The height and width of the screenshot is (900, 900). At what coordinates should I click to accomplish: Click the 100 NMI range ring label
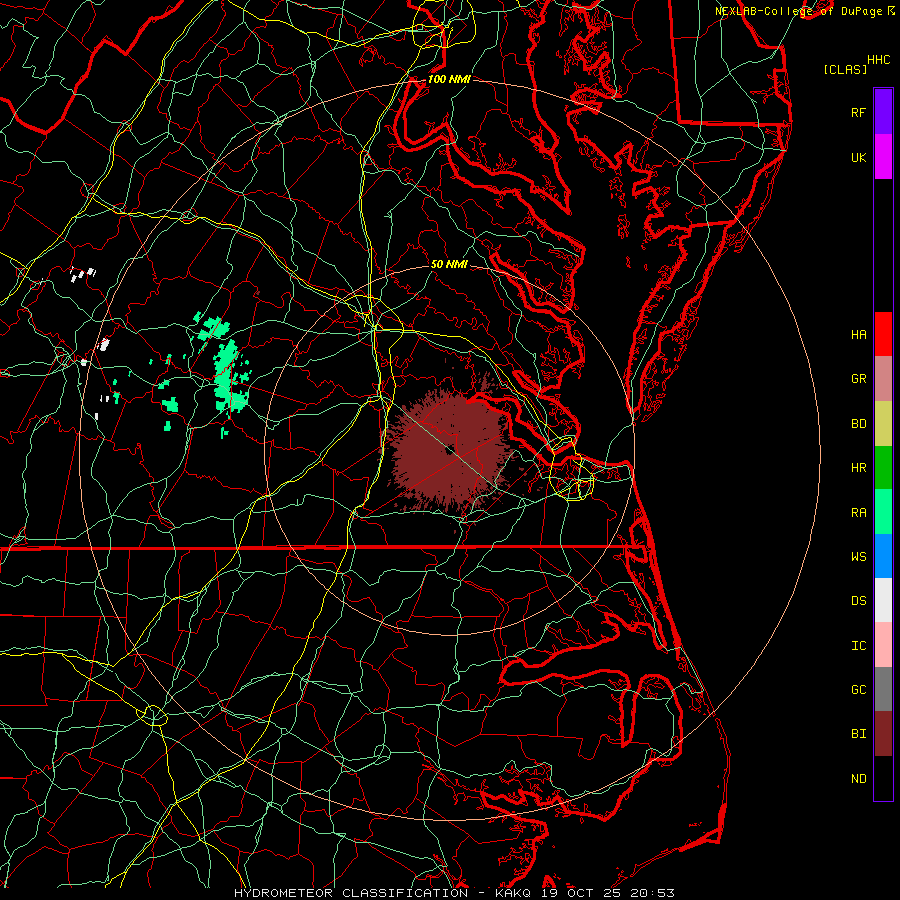click(449, 79)
